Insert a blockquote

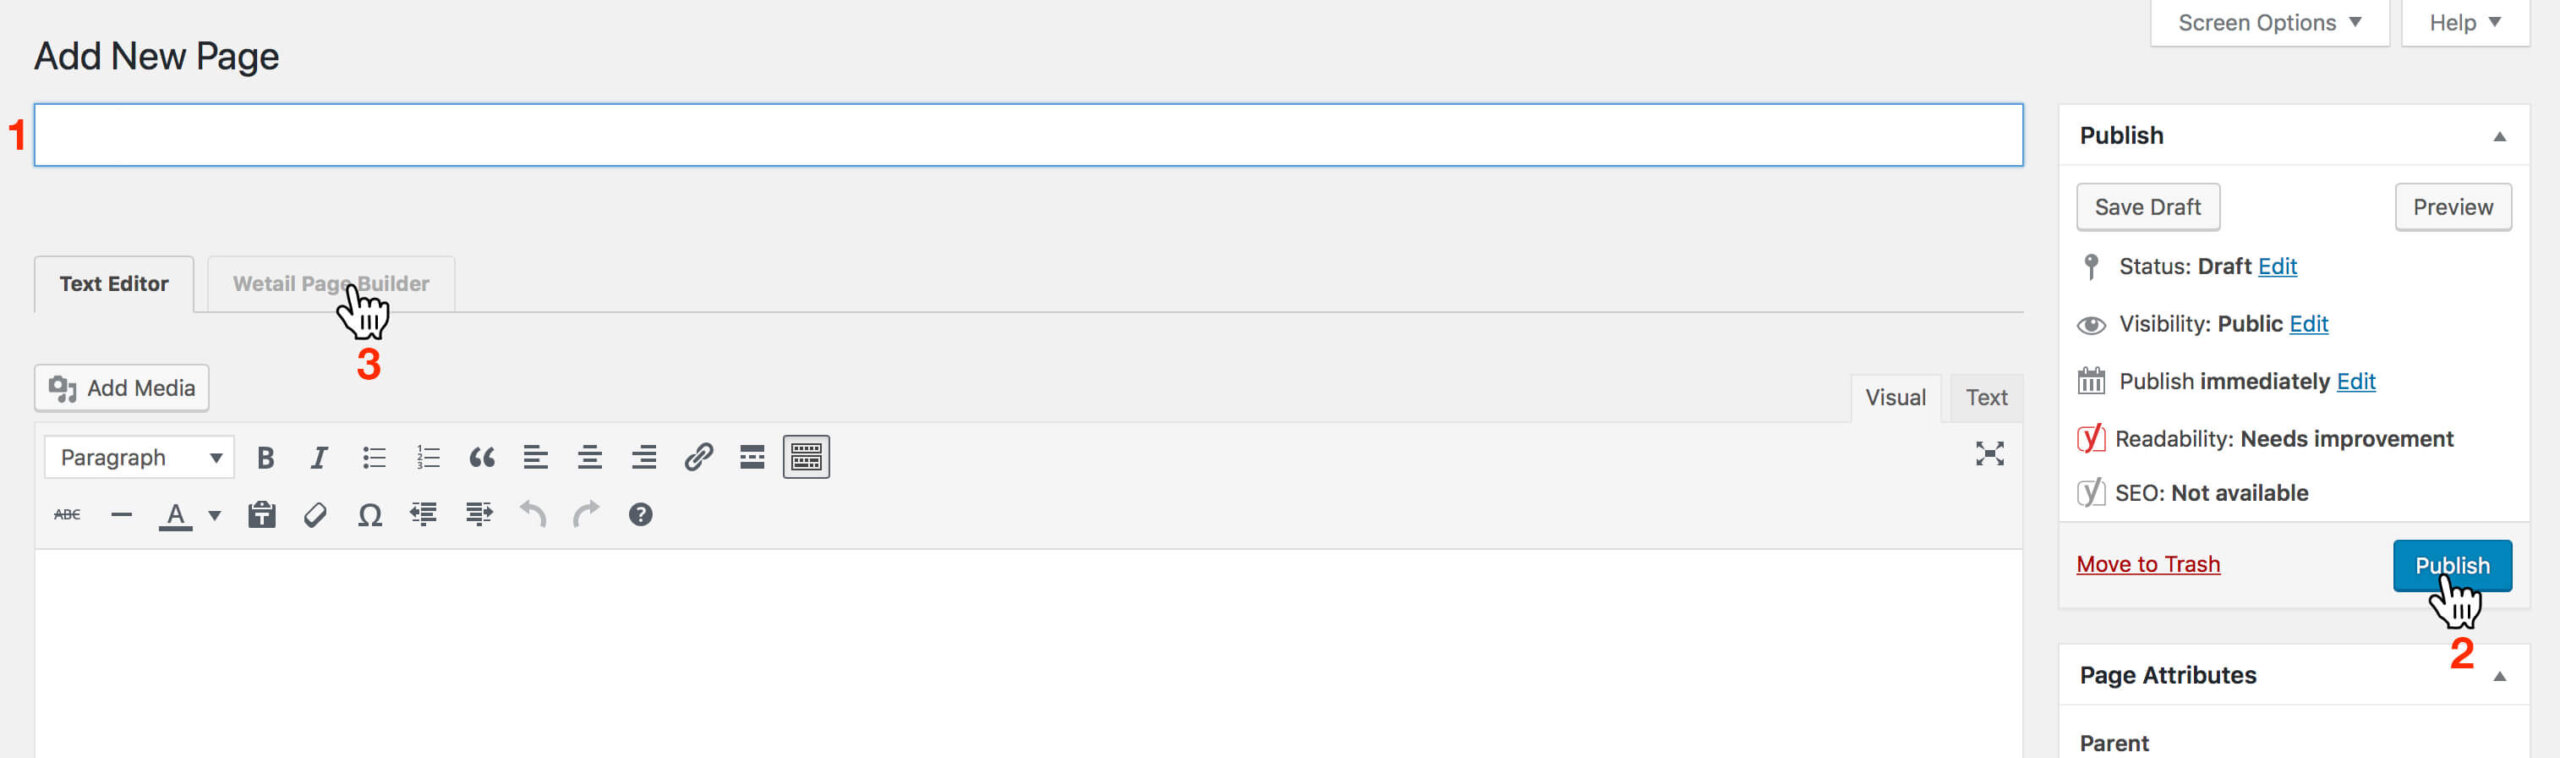coord(482,458)
